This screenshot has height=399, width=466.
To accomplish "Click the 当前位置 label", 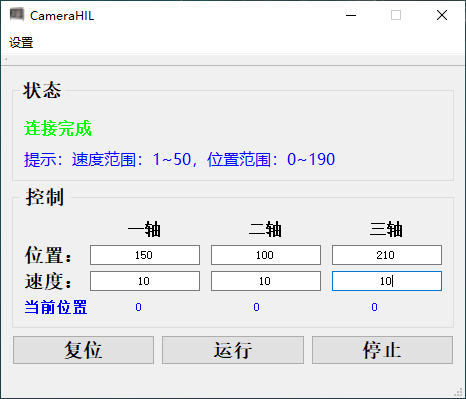I will tap(56, 307).
